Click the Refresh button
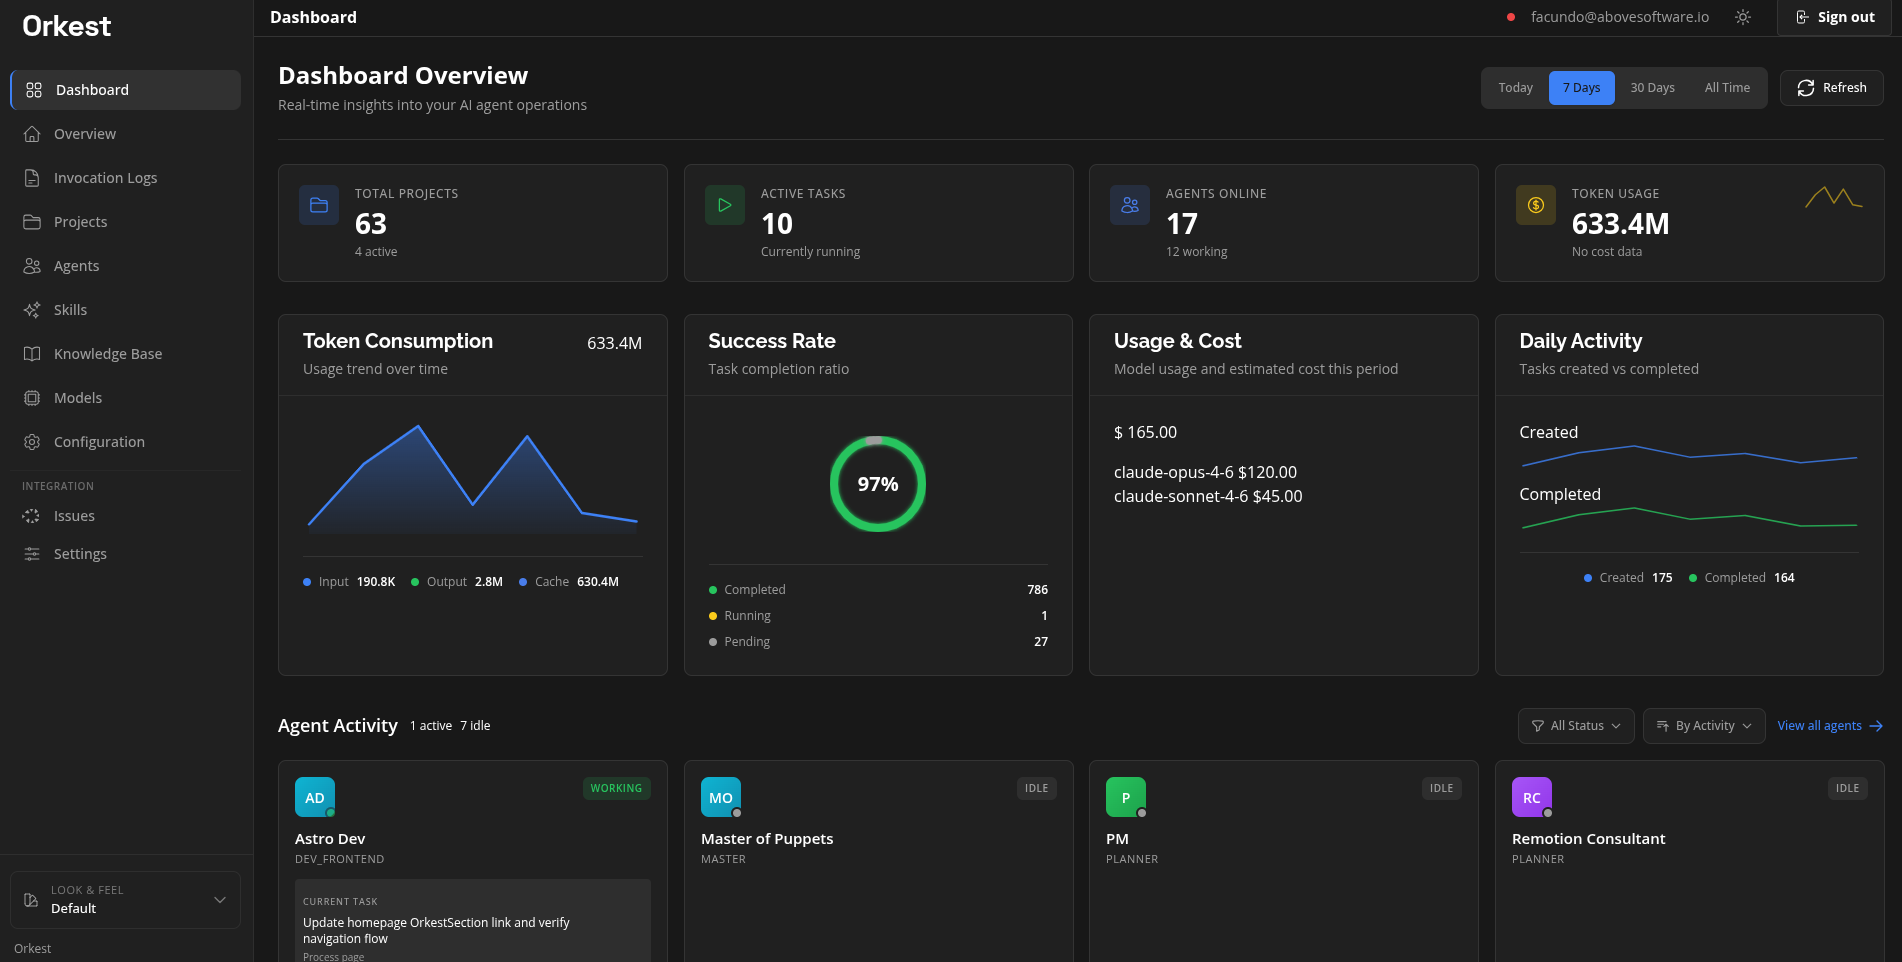Viewport: 1902px width, 962px height. [x=1832, y=87]
